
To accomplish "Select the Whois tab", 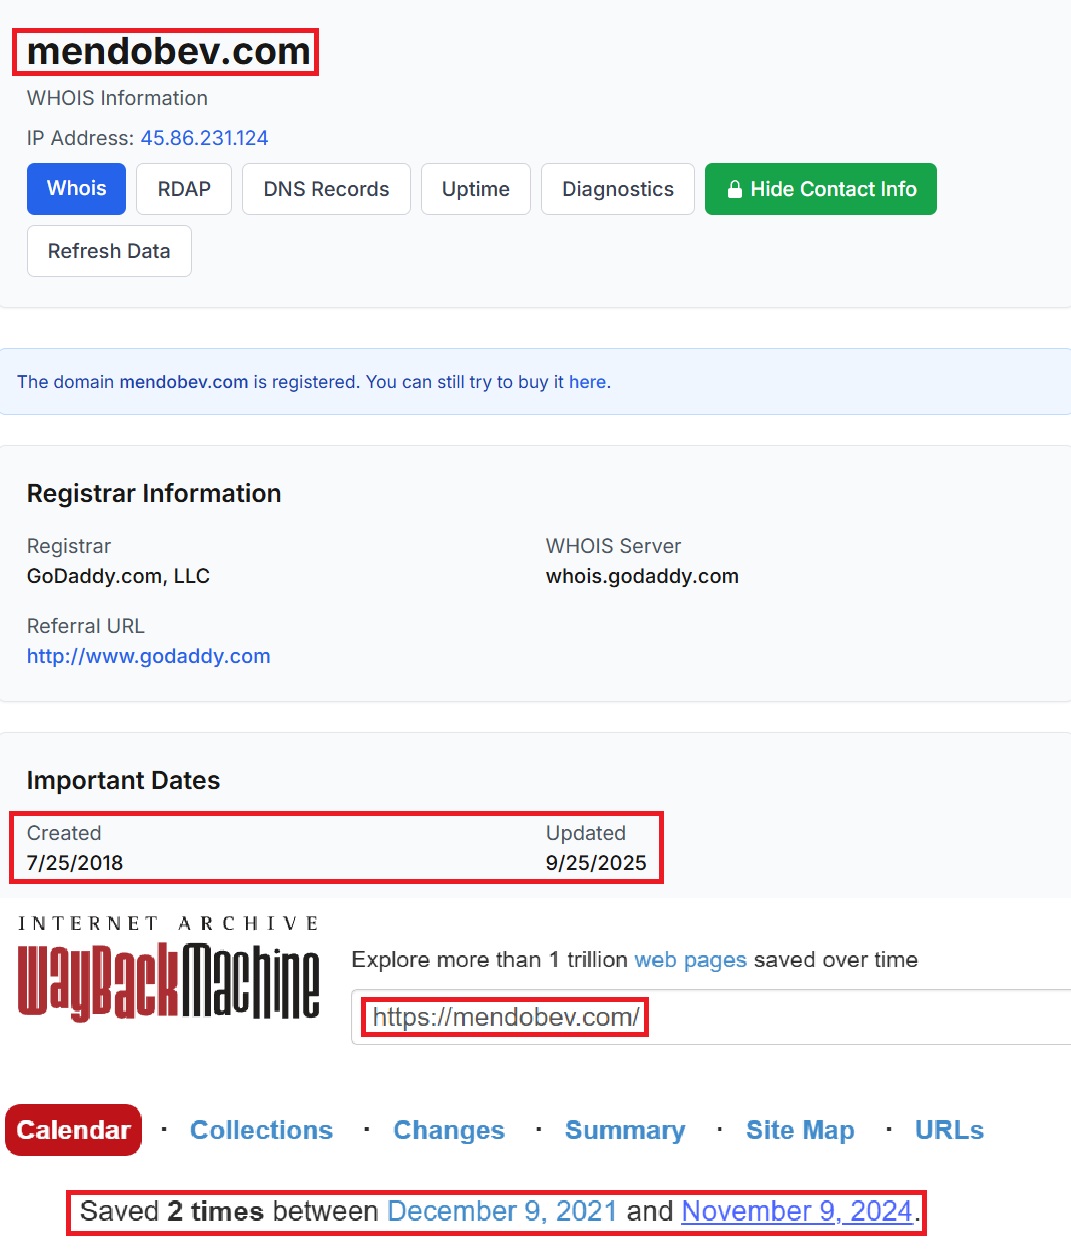I will [x=76, y=189].
